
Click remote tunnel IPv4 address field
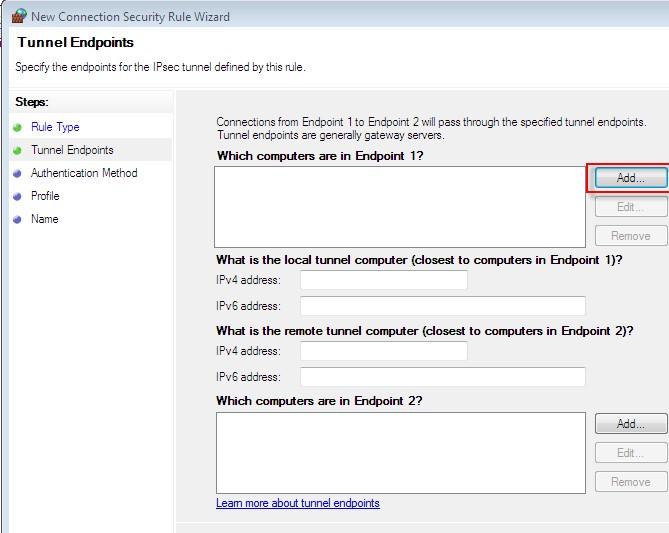click(x=383, y=351)
